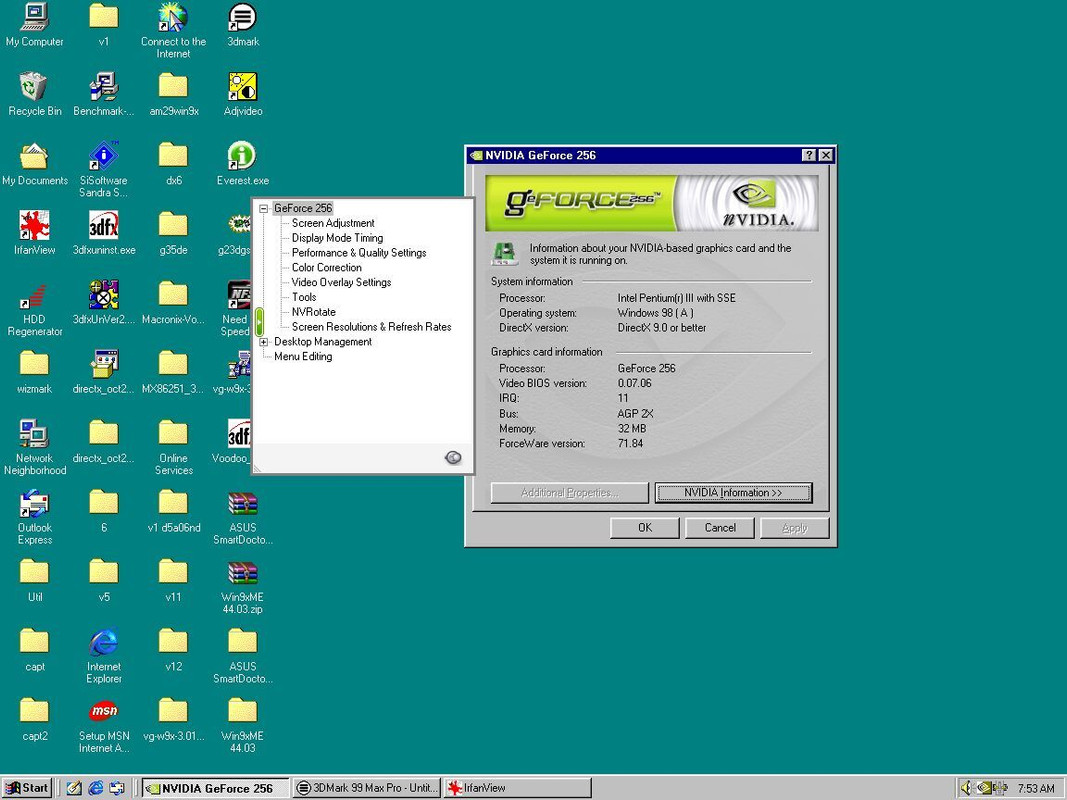Image resolution: width=1067 pixels, height=800 pixels.
Task: Click the NVIDIA GeForce 256 taskbar button
Action: point(216,788)
